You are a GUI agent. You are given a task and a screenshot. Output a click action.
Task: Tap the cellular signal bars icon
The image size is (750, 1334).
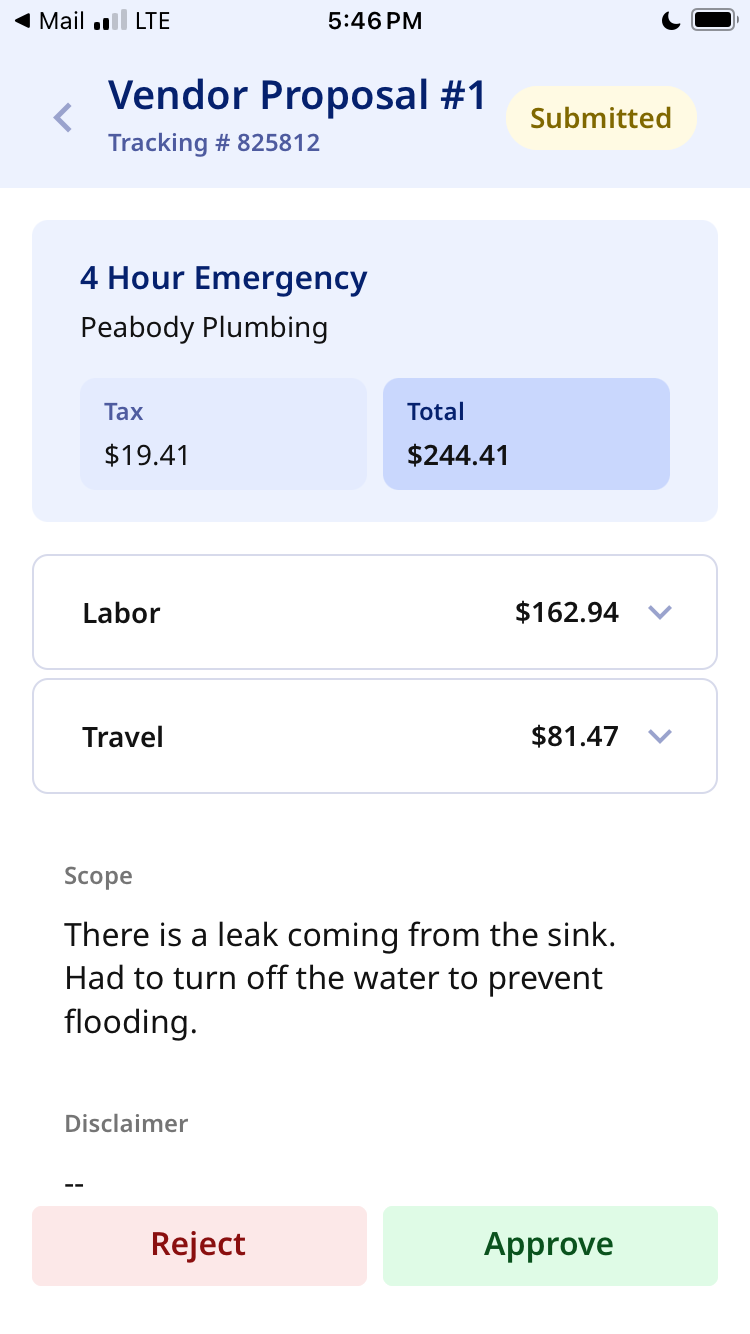[109, 21]
